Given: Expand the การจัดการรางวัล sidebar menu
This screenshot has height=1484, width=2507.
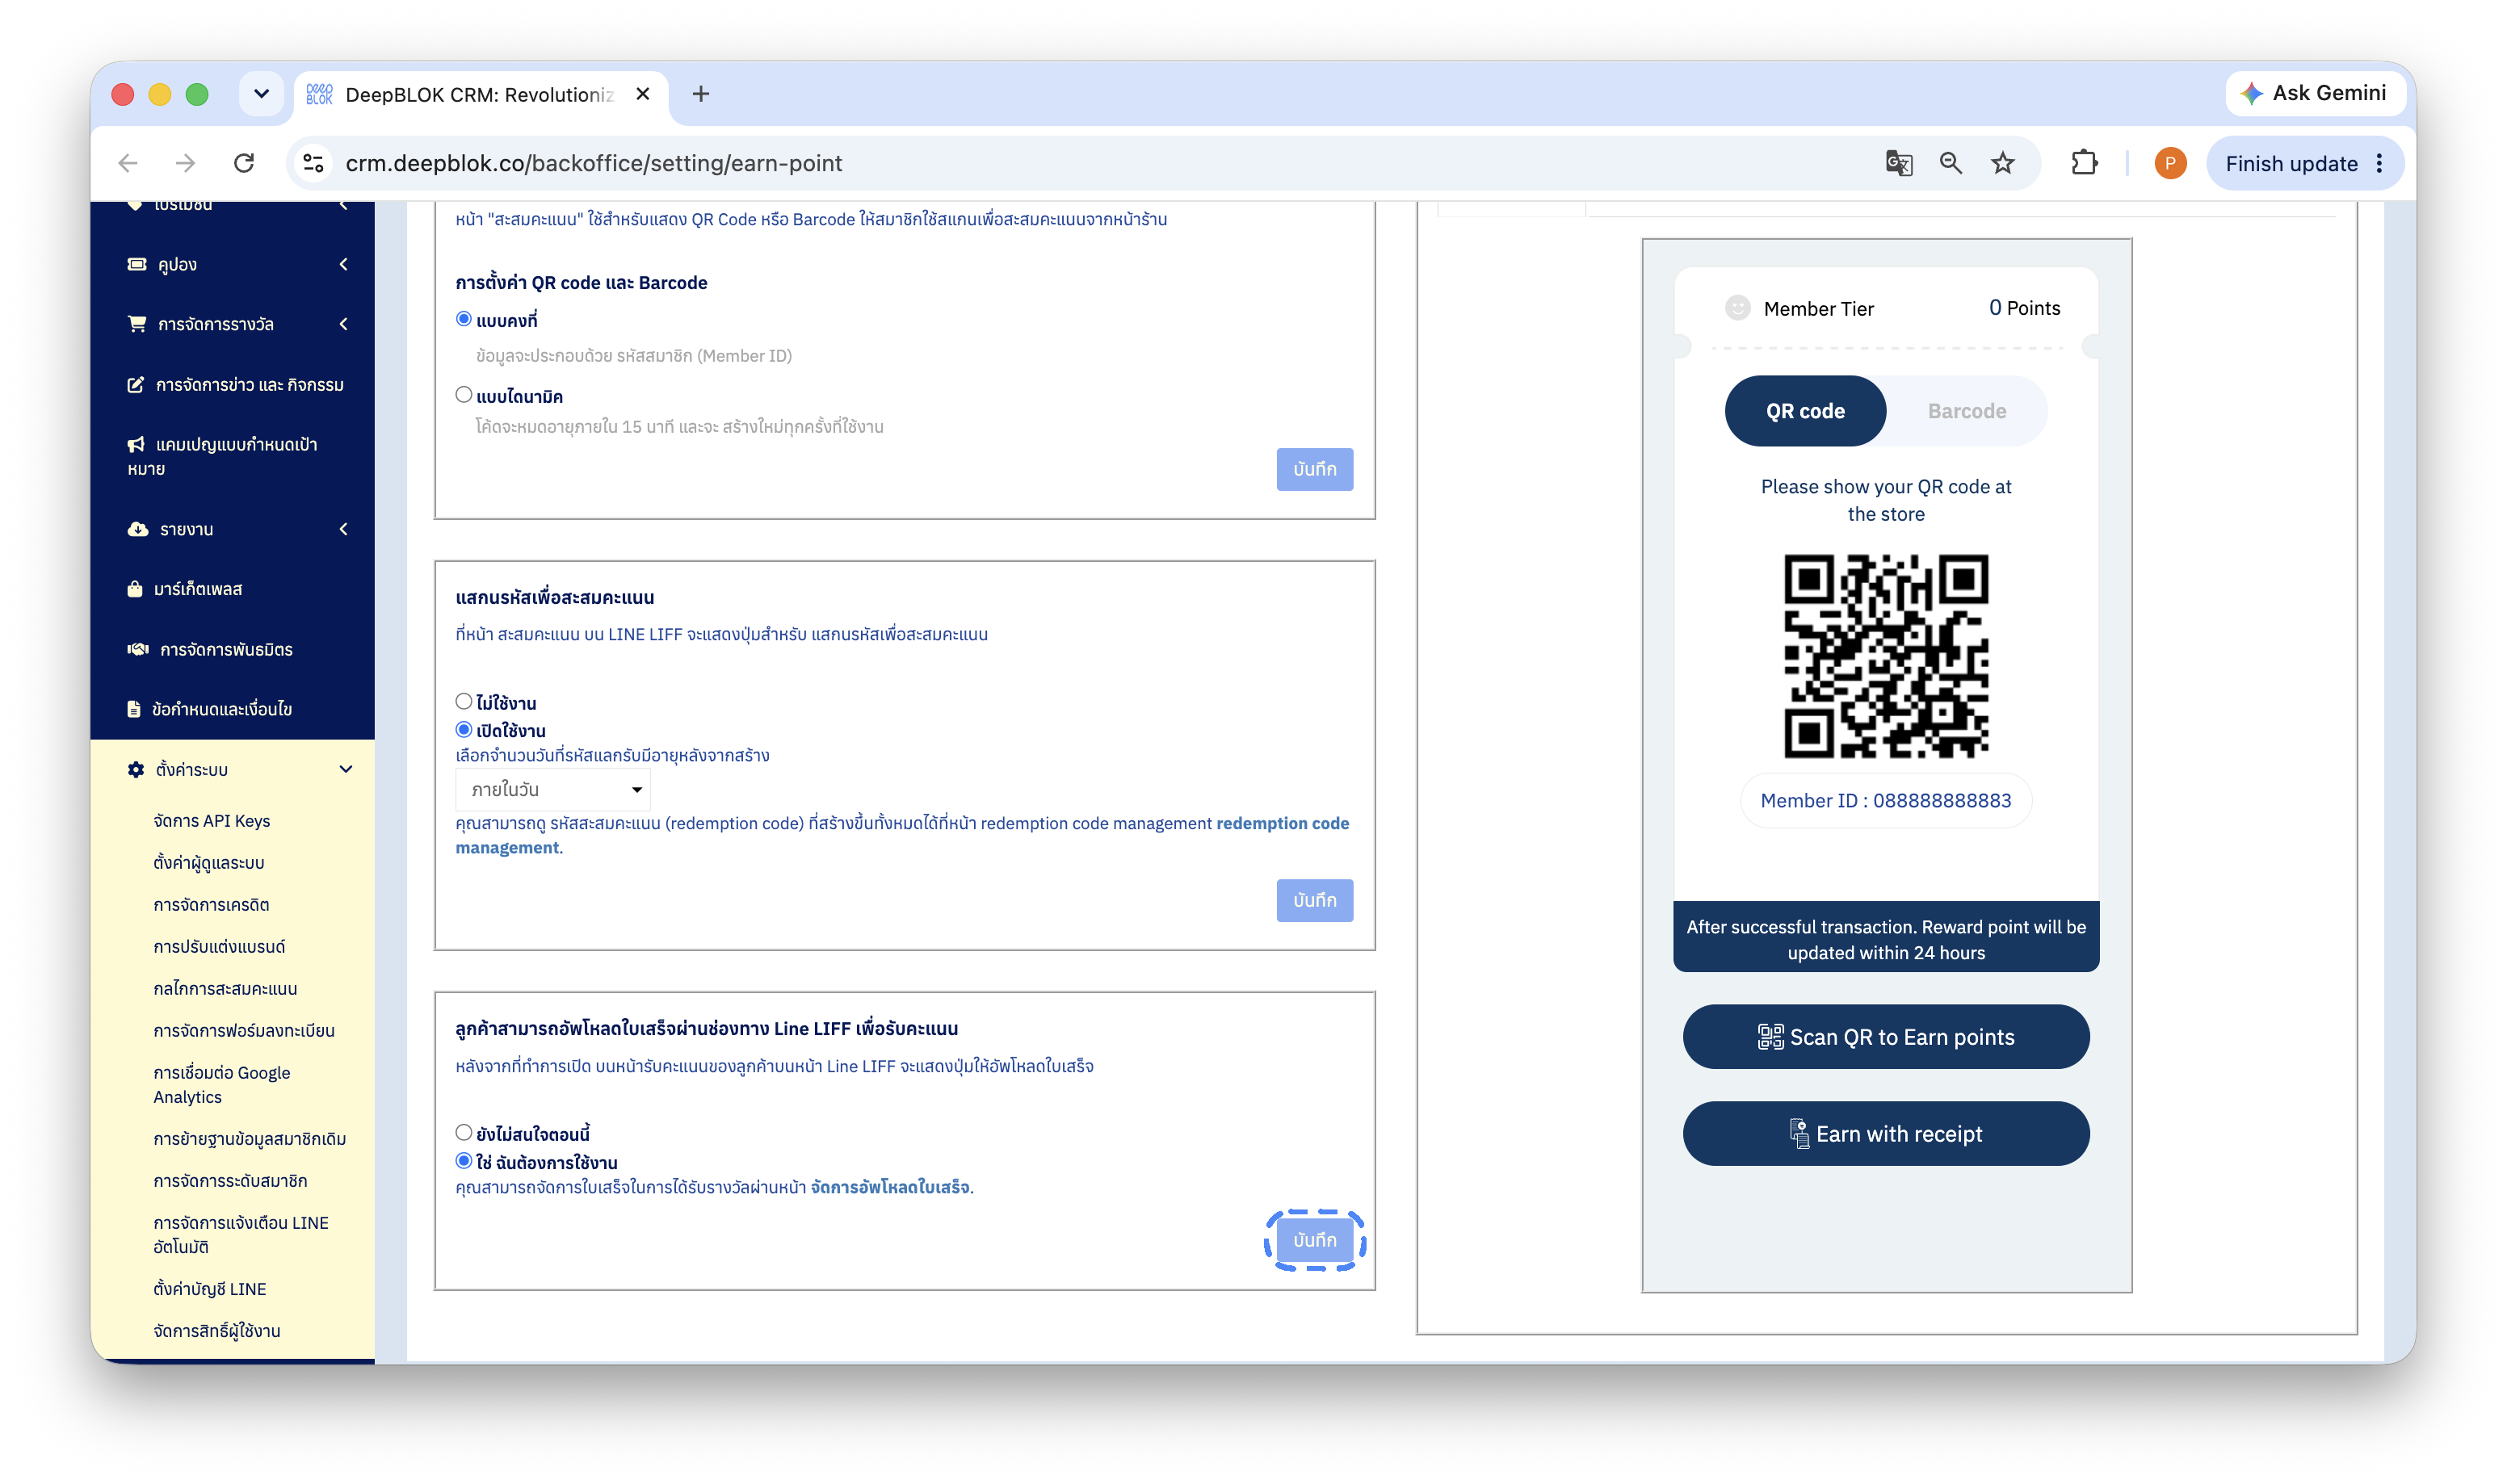Looking at the screenshot, I should (x=237, y=324).
